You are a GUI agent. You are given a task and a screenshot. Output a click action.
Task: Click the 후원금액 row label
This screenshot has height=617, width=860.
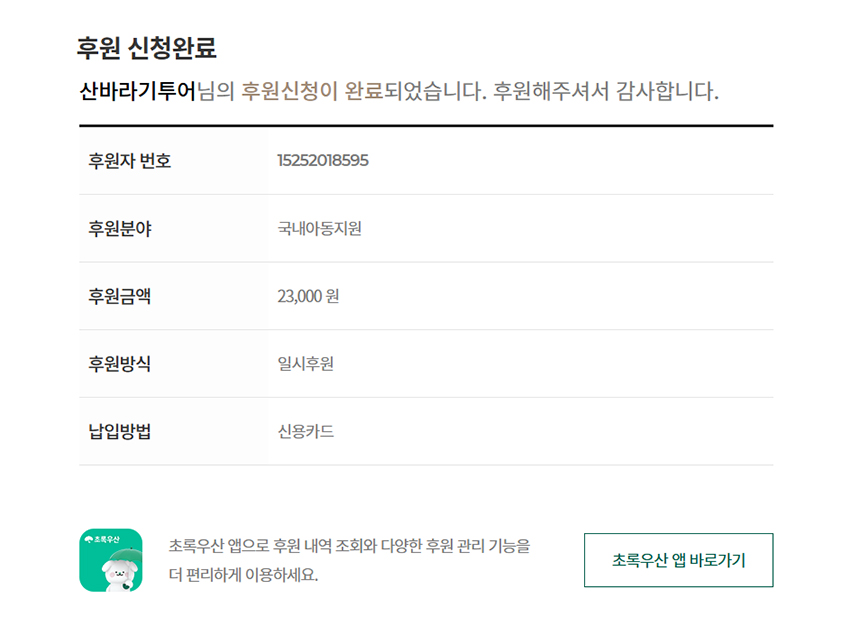[120, 296]
